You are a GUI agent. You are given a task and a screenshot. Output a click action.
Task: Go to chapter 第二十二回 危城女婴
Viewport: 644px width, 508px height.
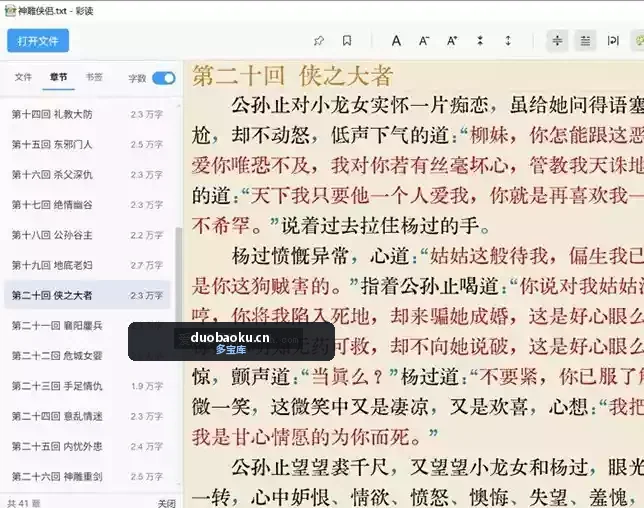(x=87, y=356)
